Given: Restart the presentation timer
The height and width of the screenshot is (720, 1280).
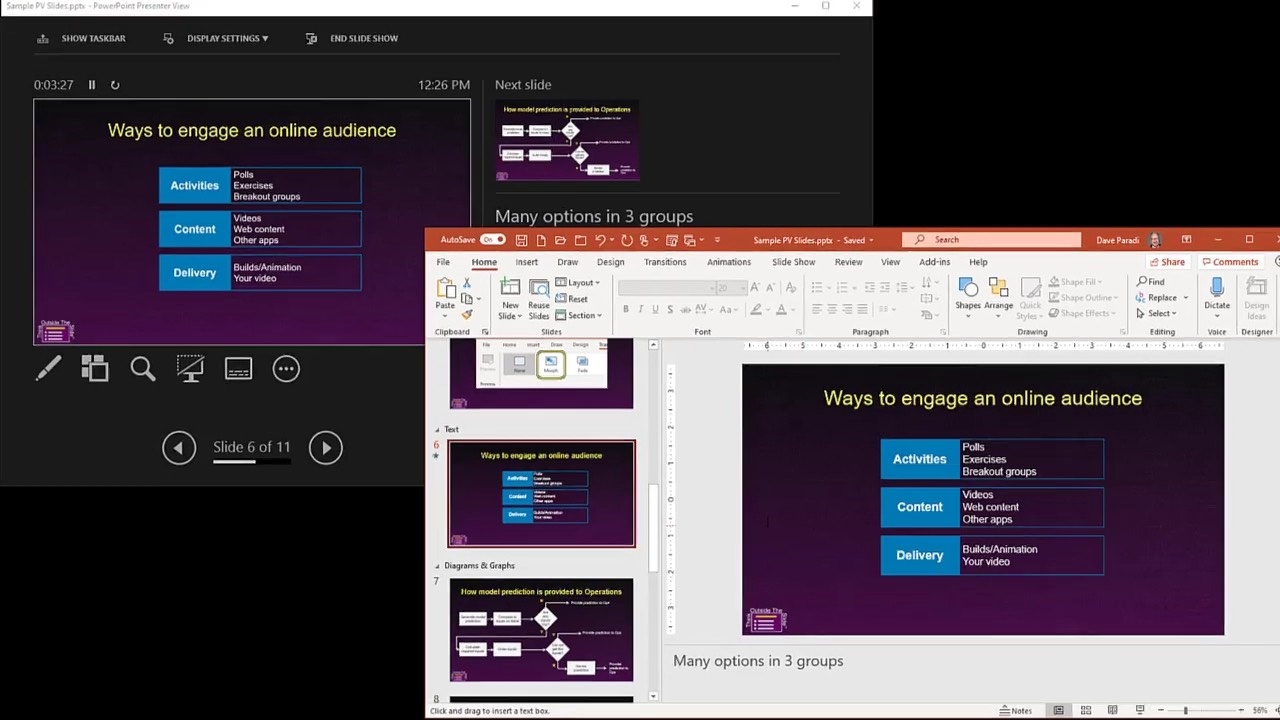Looking at the screenshot, I should [x=115, y=85].
